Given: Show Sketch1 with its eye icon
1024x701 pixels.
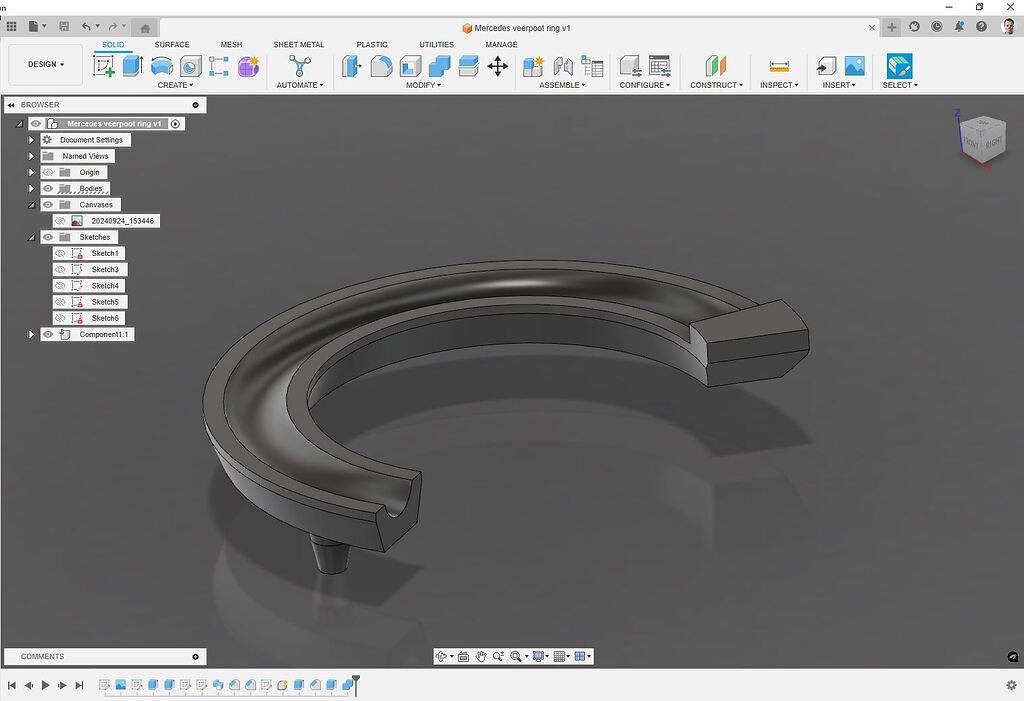Looking at the screenshot, I should tap(60, 253).
